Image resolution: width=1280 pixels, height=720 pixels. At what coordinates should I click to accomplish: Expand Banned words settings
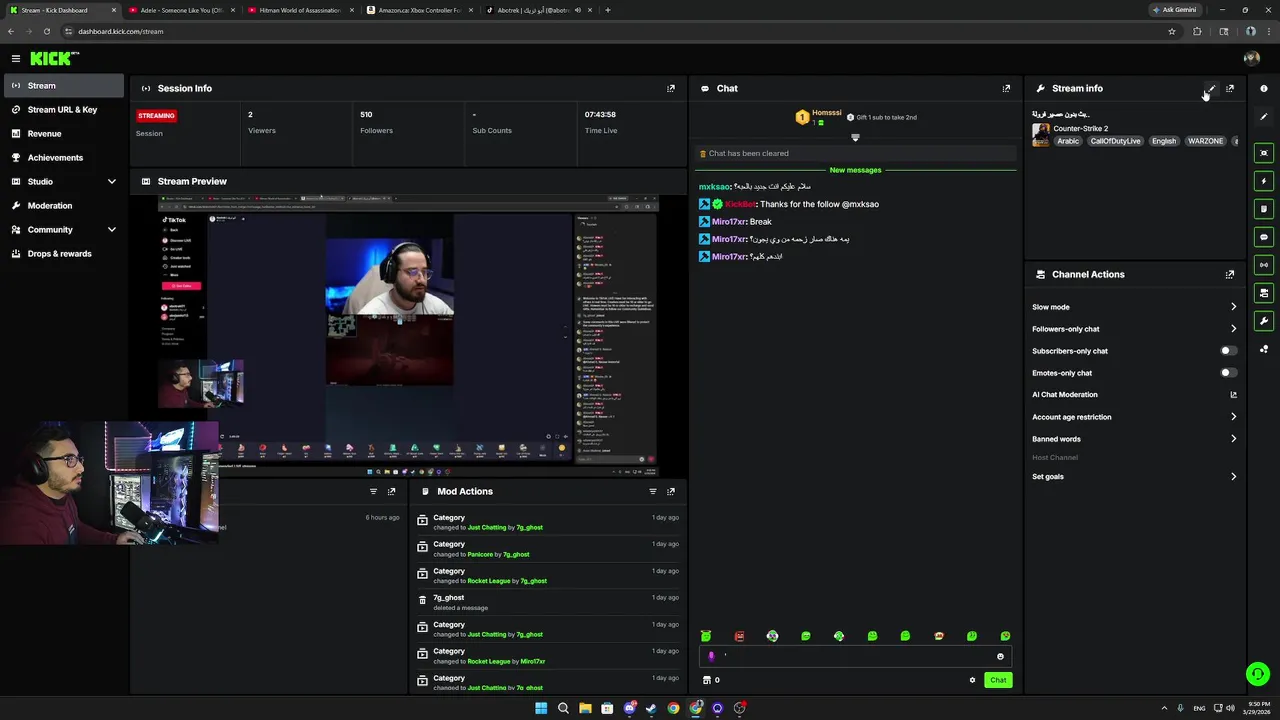click(x=1233, y=439)
